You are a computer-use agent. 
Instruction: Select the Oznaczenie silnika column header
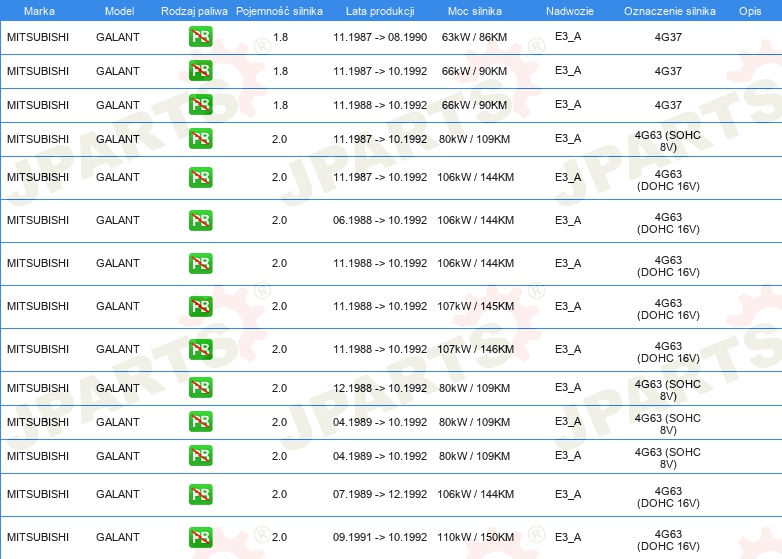670,11
